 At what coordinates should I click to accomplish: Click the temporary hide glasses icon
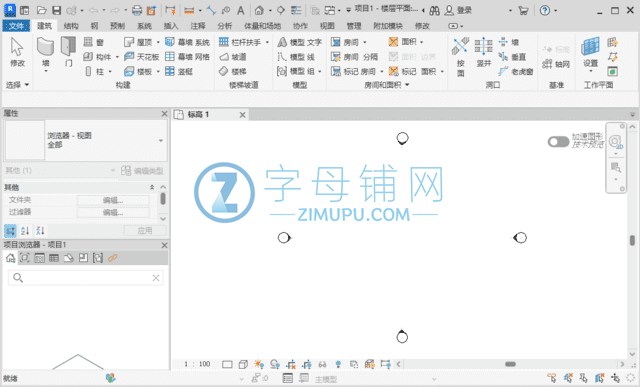click(x=322, y=364)
